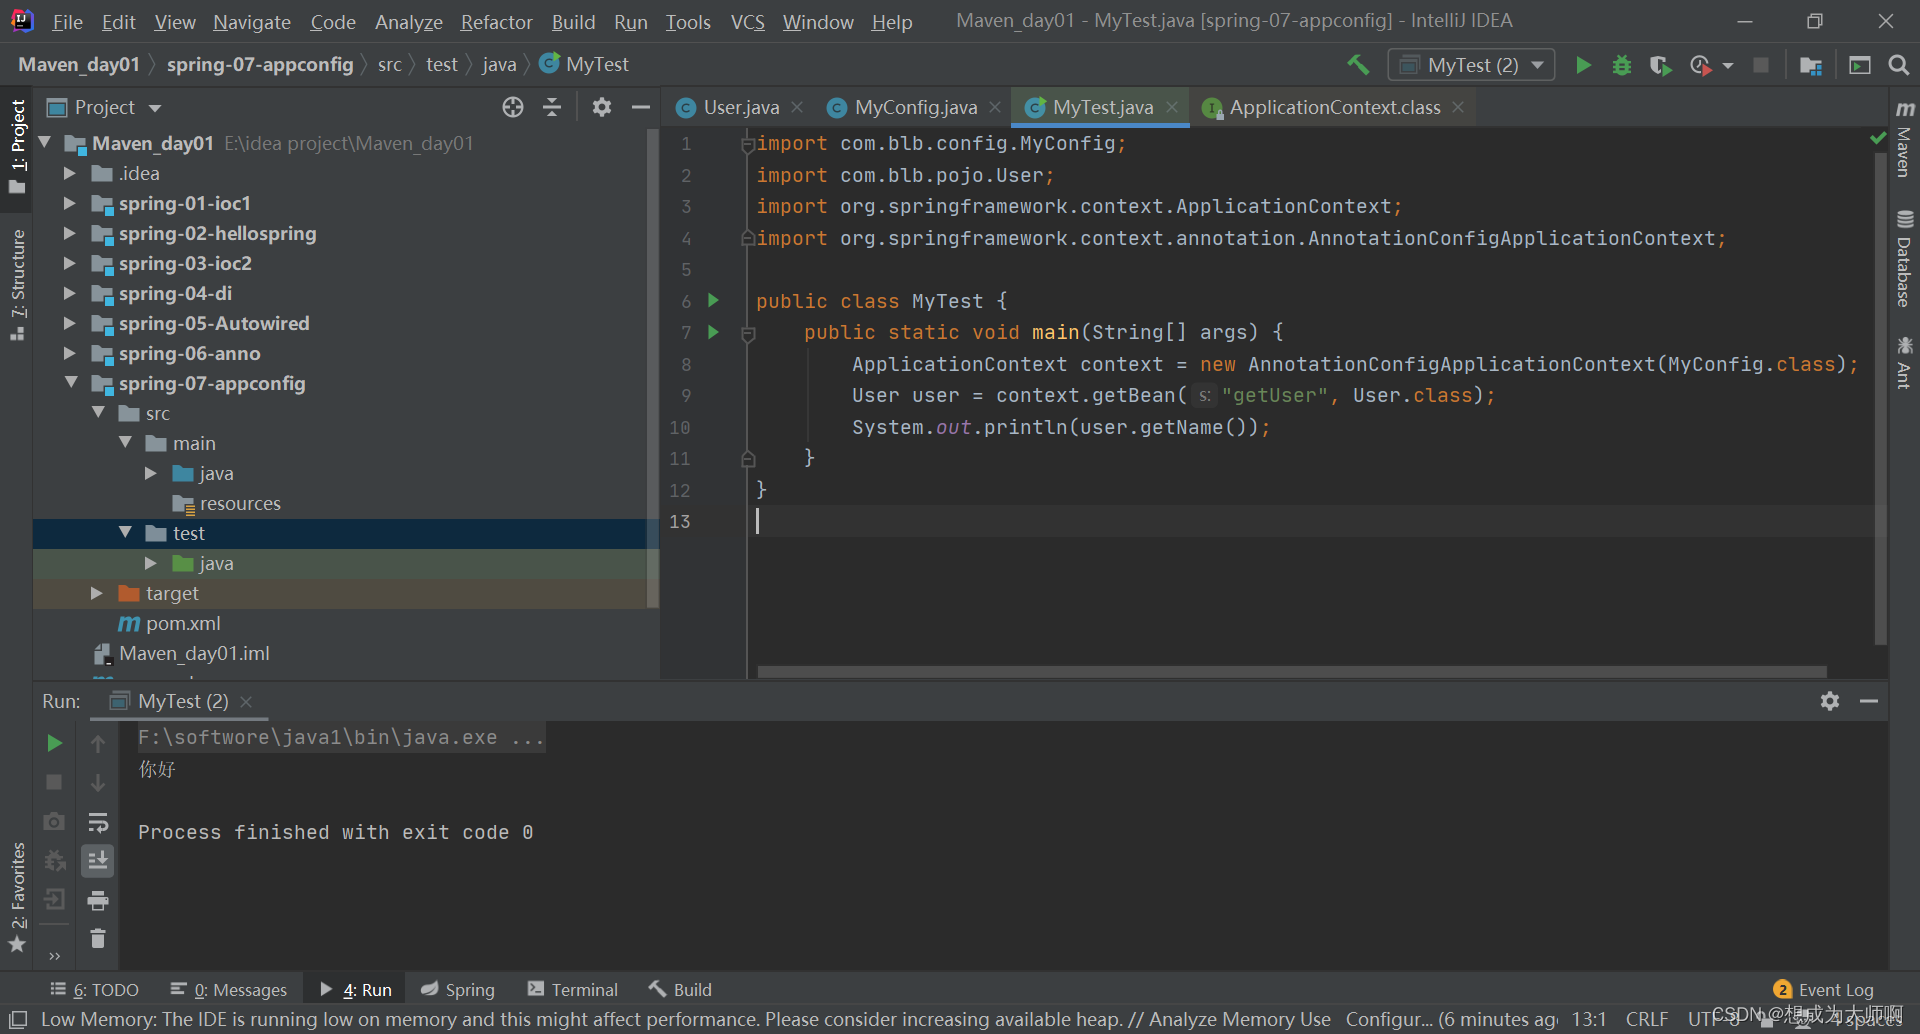The height and width of the screenshot is (1034, 1920).
Task: Click the camera dump threads icon
Action: click(55, 821)
